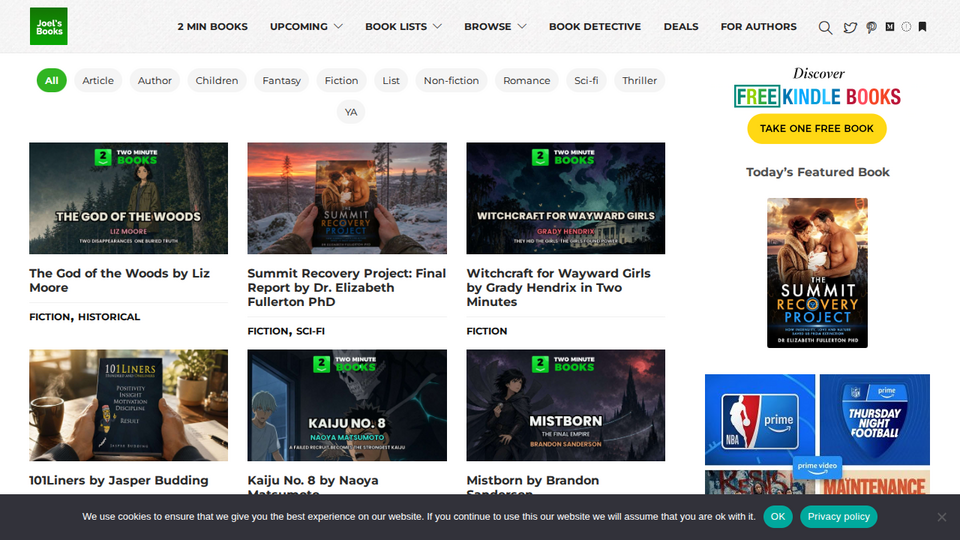Viewport: 960px width, 540px height.
Task: Click the bookmark icon in header
Action: pyautogui.click(x=923, y=26)
